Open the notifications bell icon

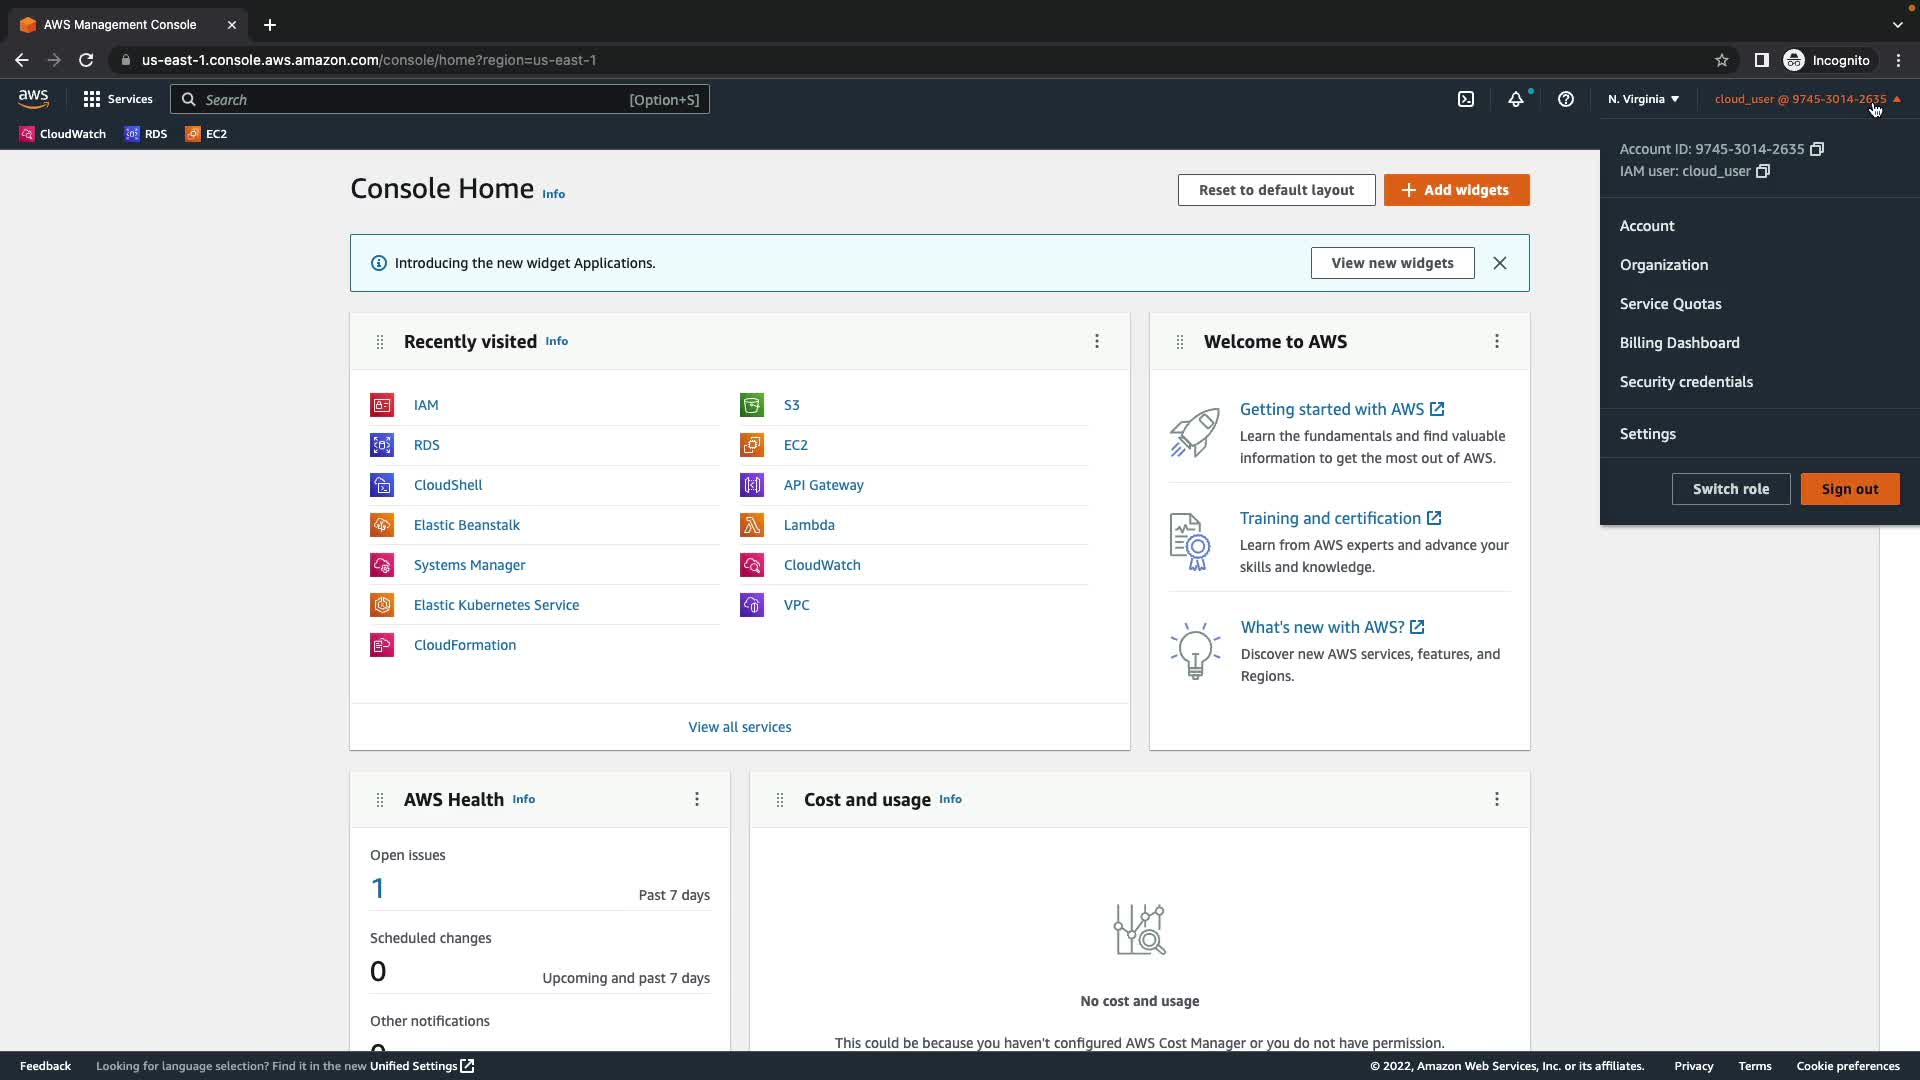pos(1516,99)
